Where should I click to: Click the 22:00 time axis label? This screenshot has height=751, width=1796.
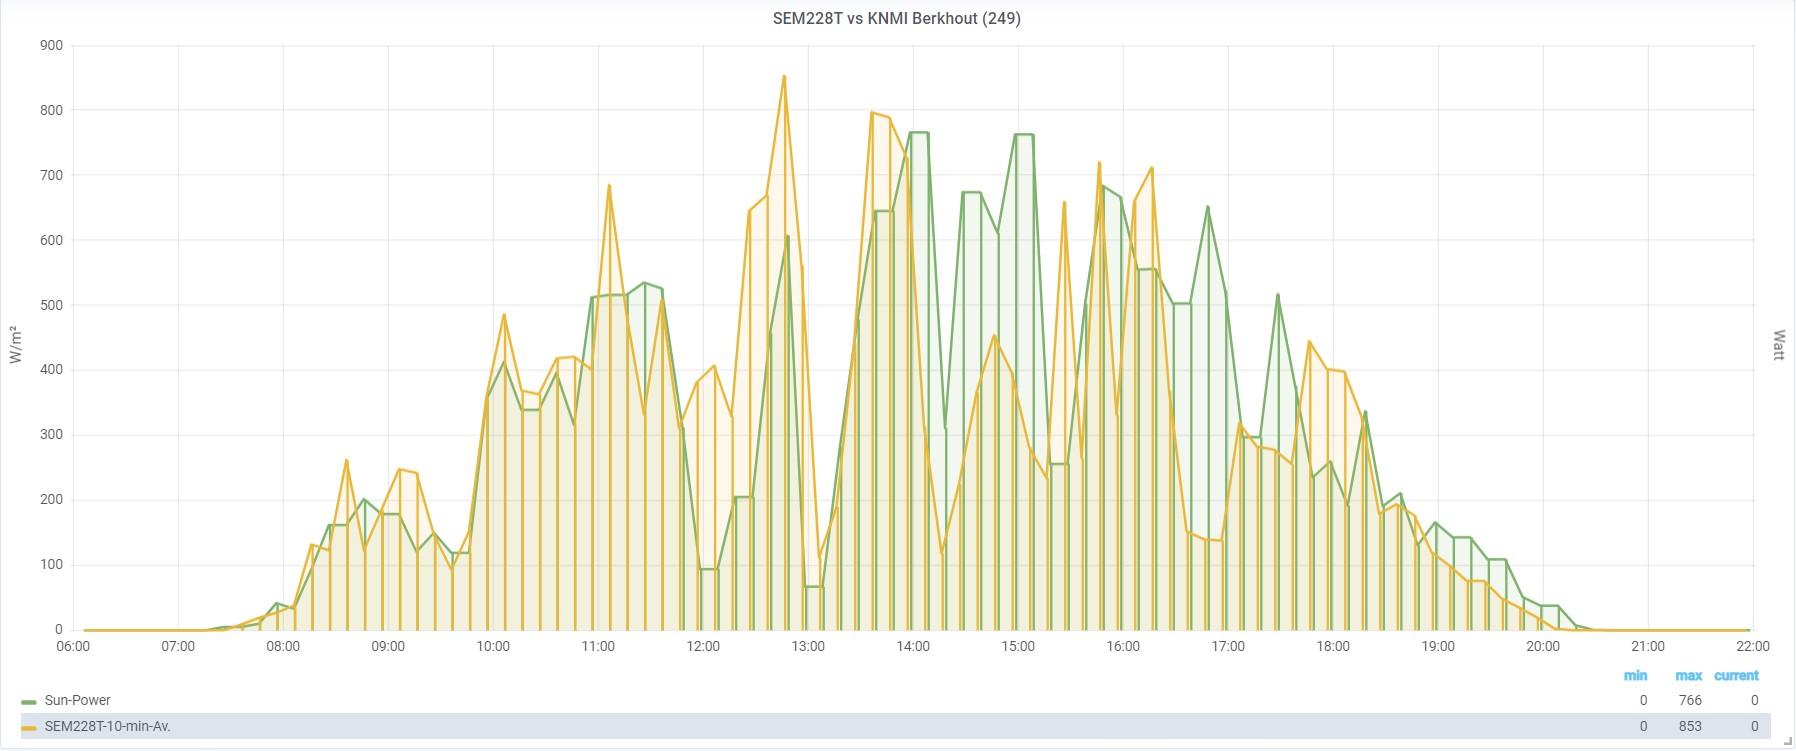[x=1752, y=646]
